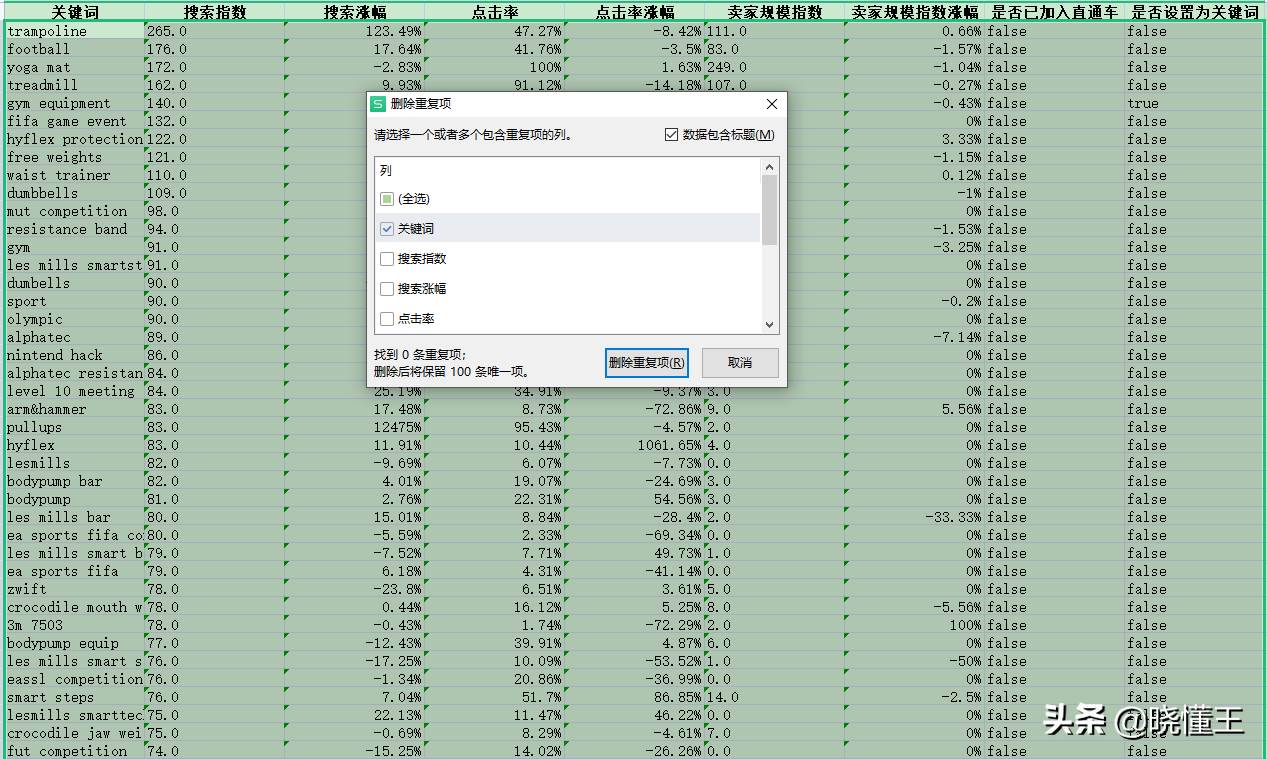Click the column list scroll-down arrow
1267x759 pixels.
coord(769,325)
